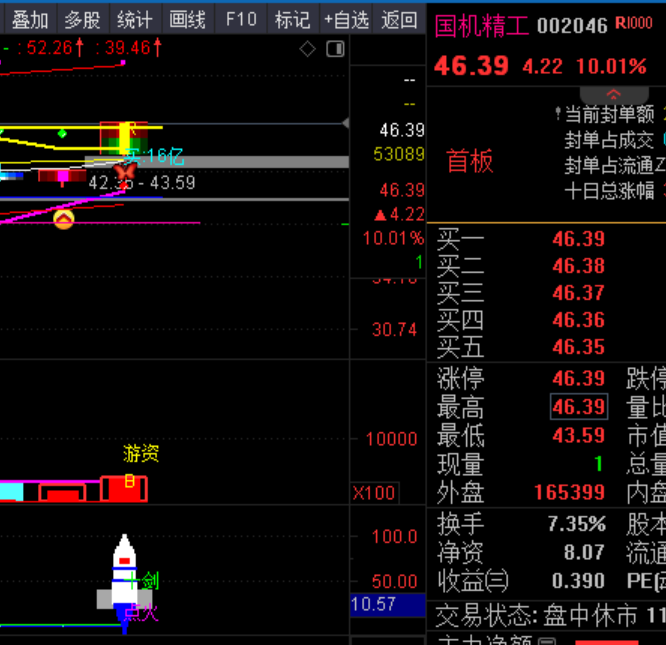Add stock via +自选 button
Image resolution: width=666 pixels, height=645 pixels.
point(346,20)
